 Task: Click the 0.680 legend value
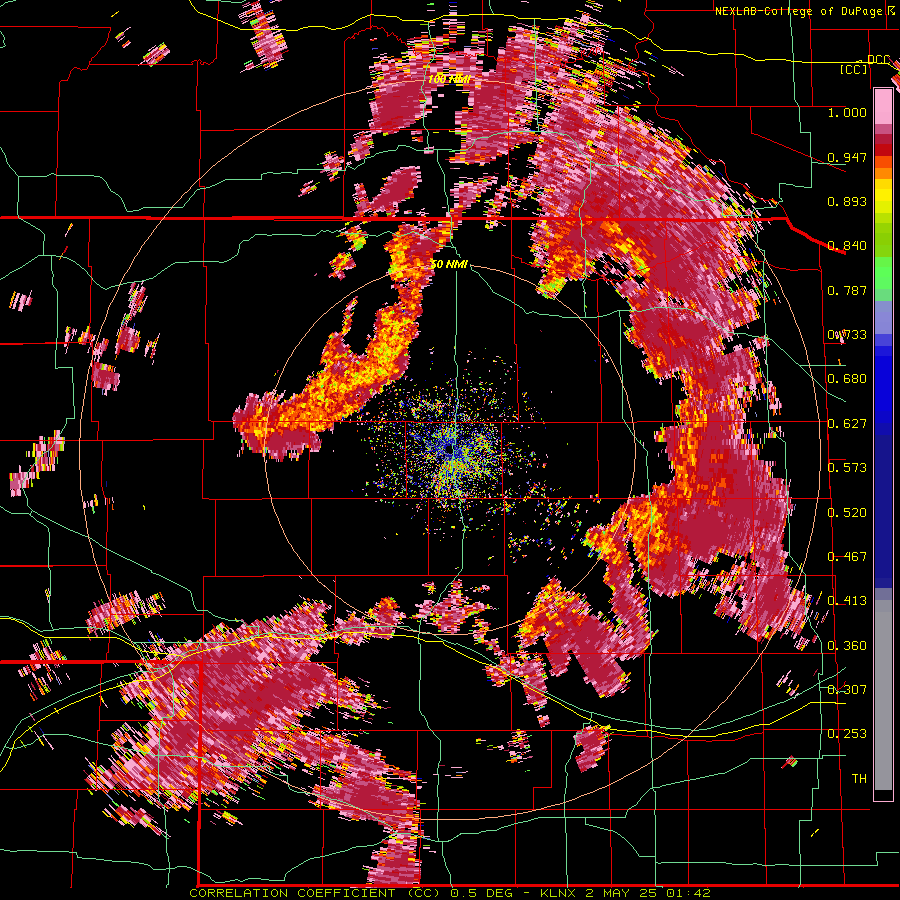point(847,379)
